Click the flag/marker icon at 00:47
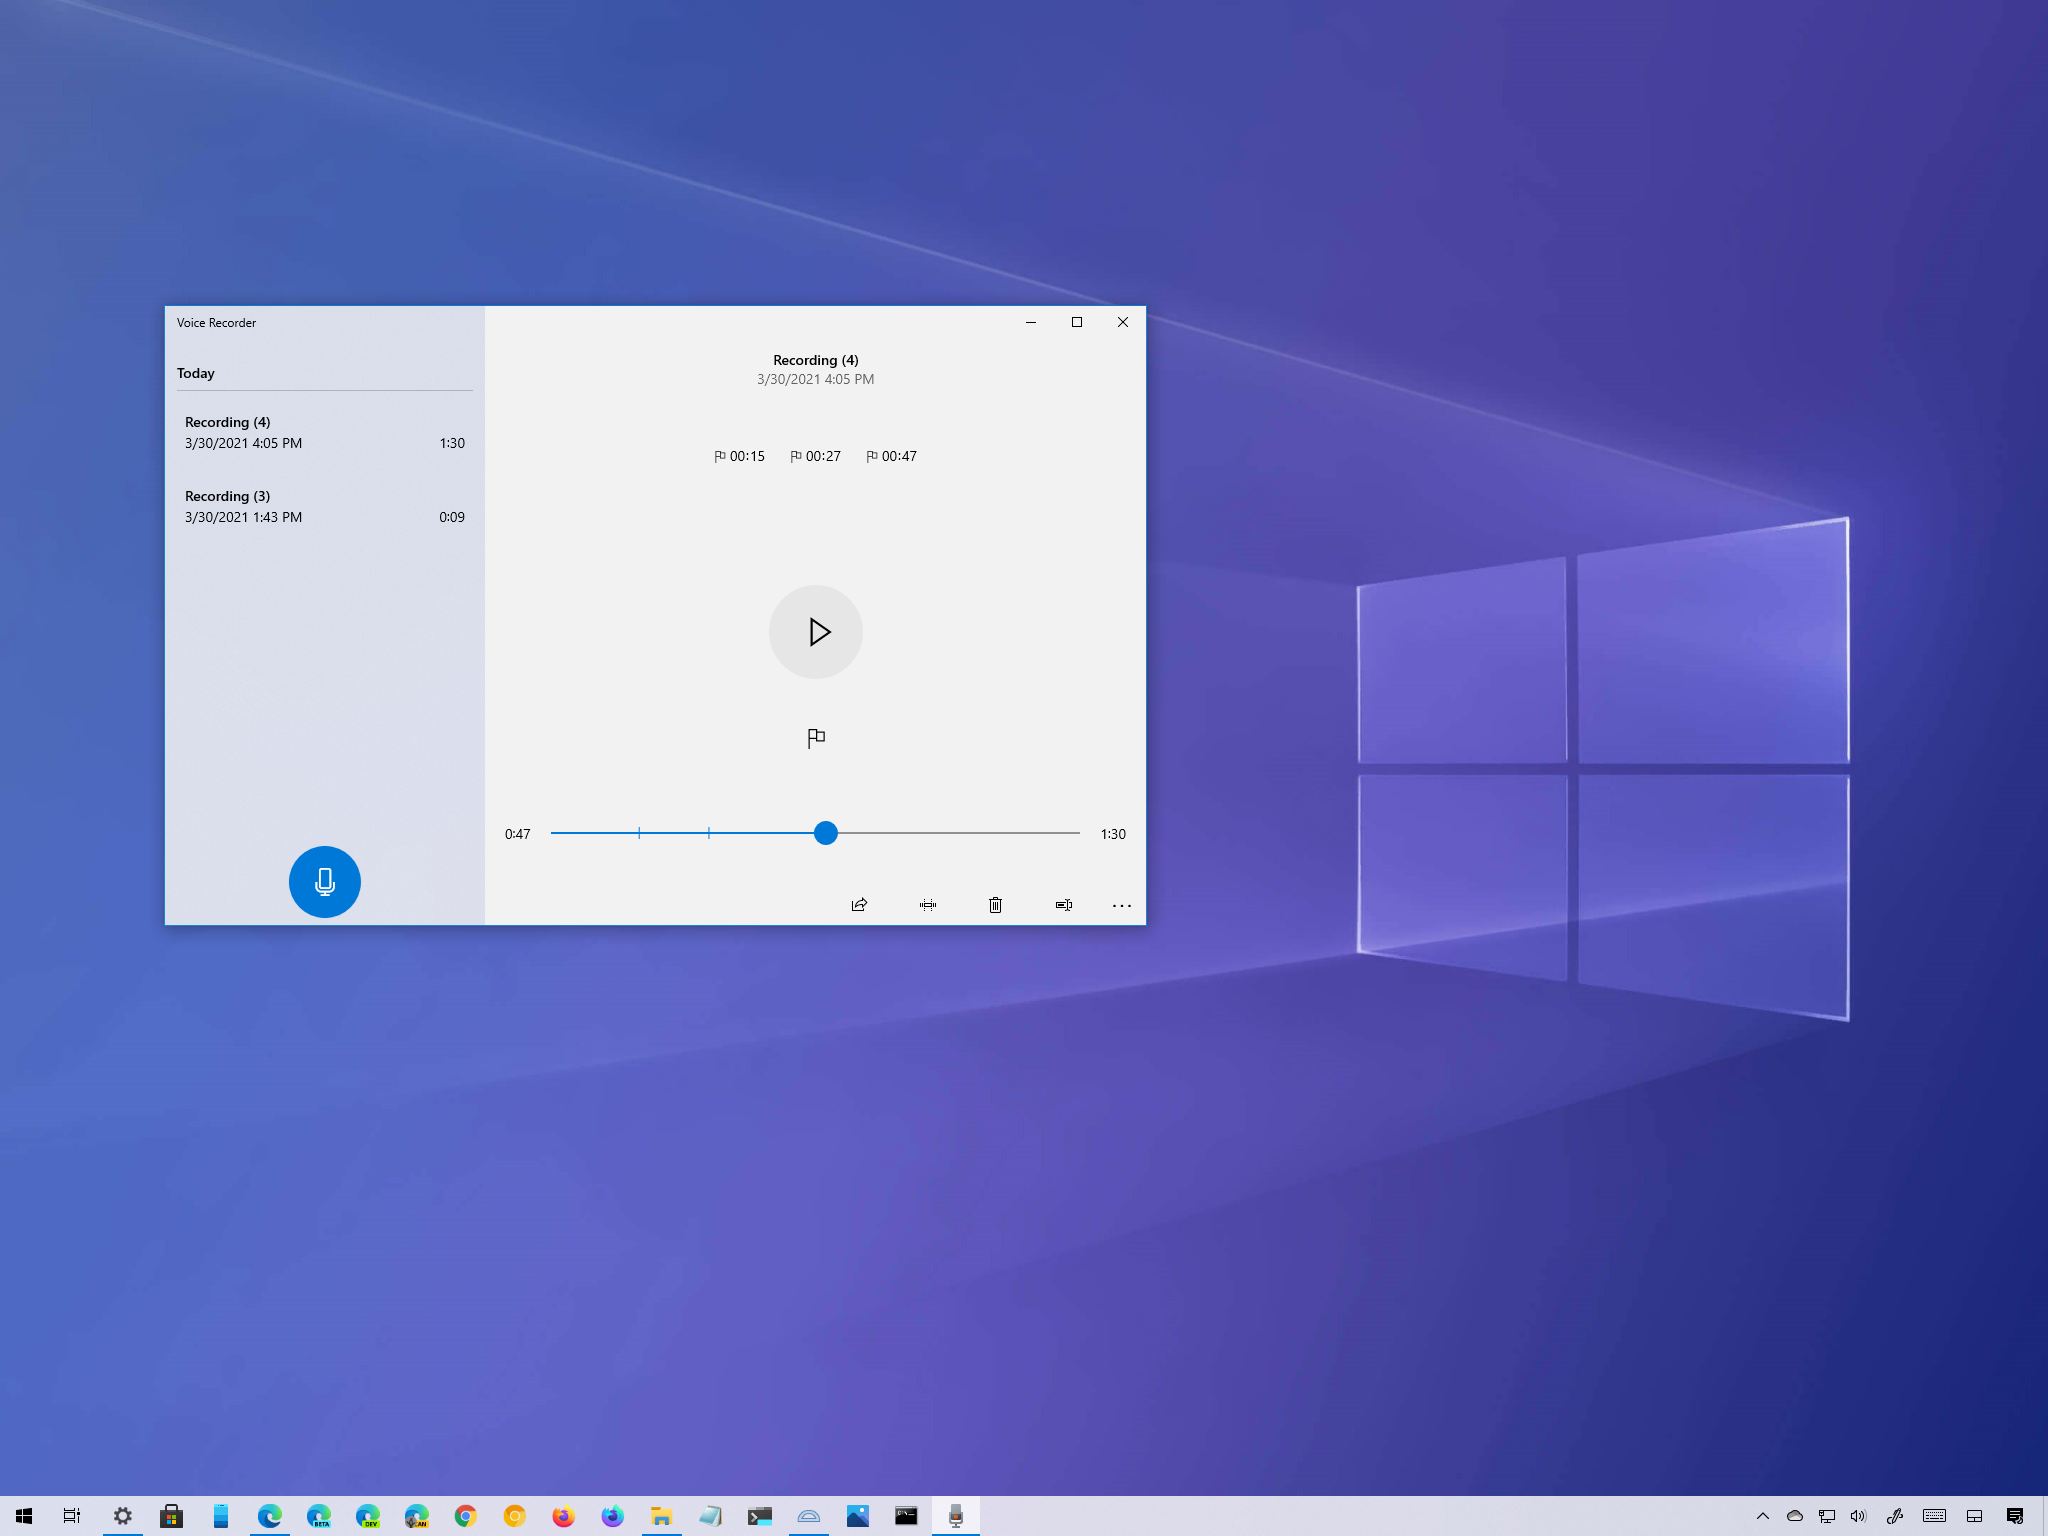The image size is (2048, 1536). pos(871,455)
